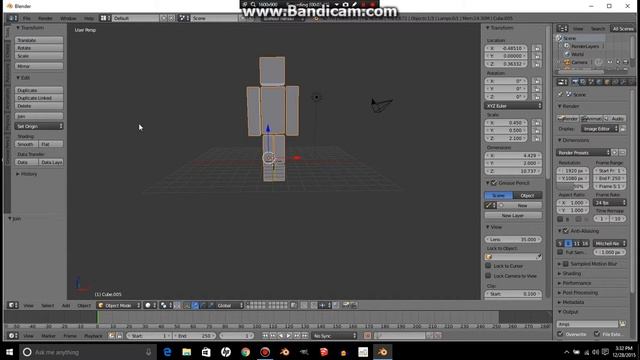Screen dimensions: 640x360
Task: Open the Global orientation dropdown
Action: tap(229, 305)
